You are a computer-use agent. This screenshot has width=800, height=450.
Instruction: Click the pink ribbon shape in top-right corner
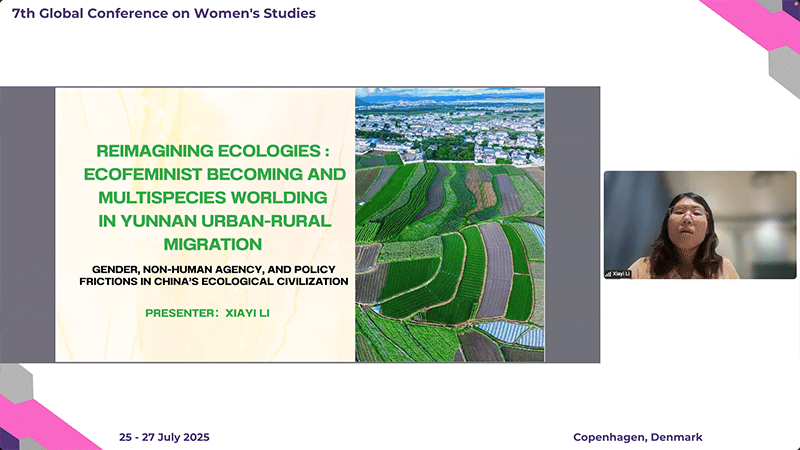[x=750, y=22]
